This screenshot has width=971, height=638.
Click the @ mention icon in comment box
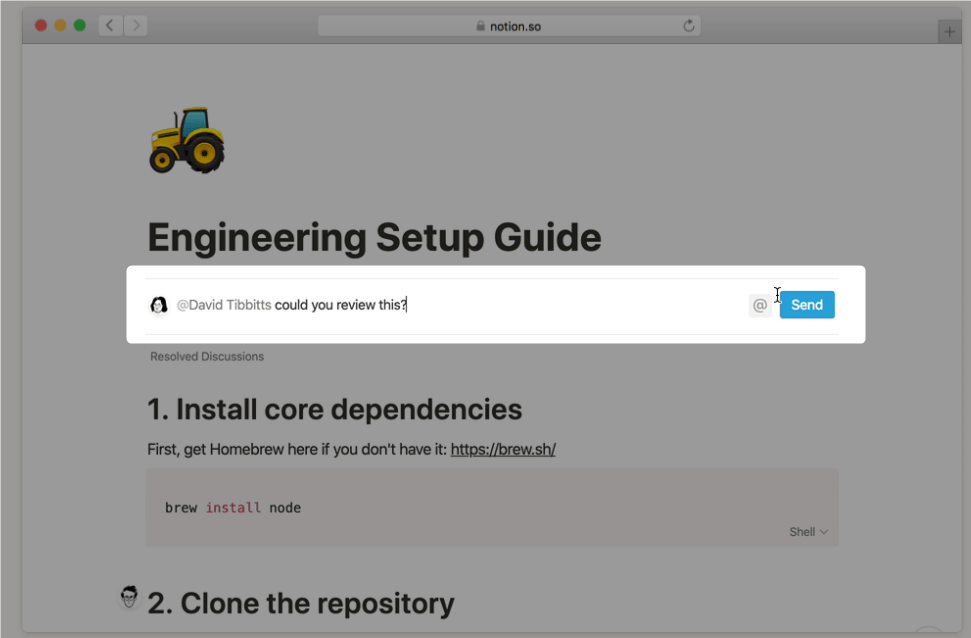coord(760,305)
